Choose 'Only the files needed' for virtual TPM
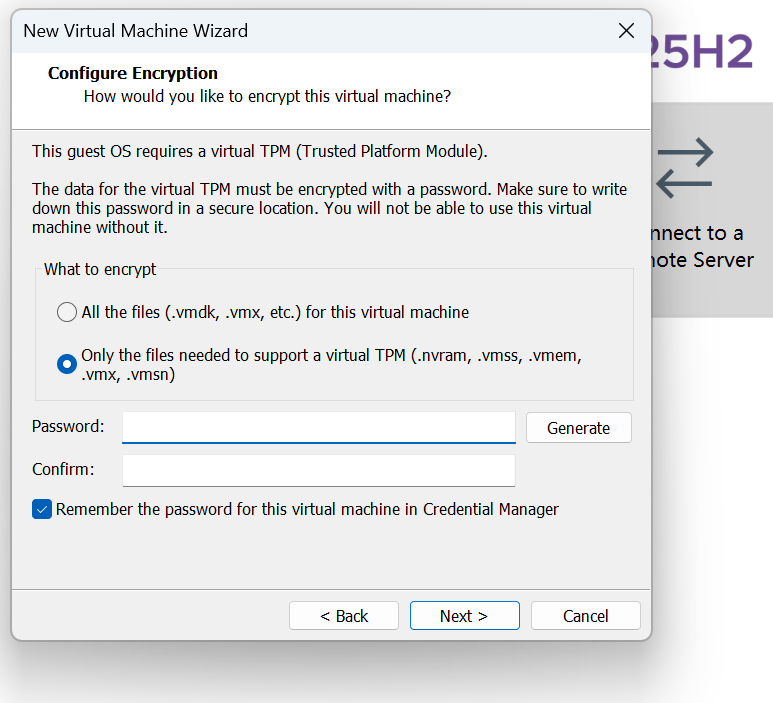Screen dimensions: 773x703 pos(67,364)
